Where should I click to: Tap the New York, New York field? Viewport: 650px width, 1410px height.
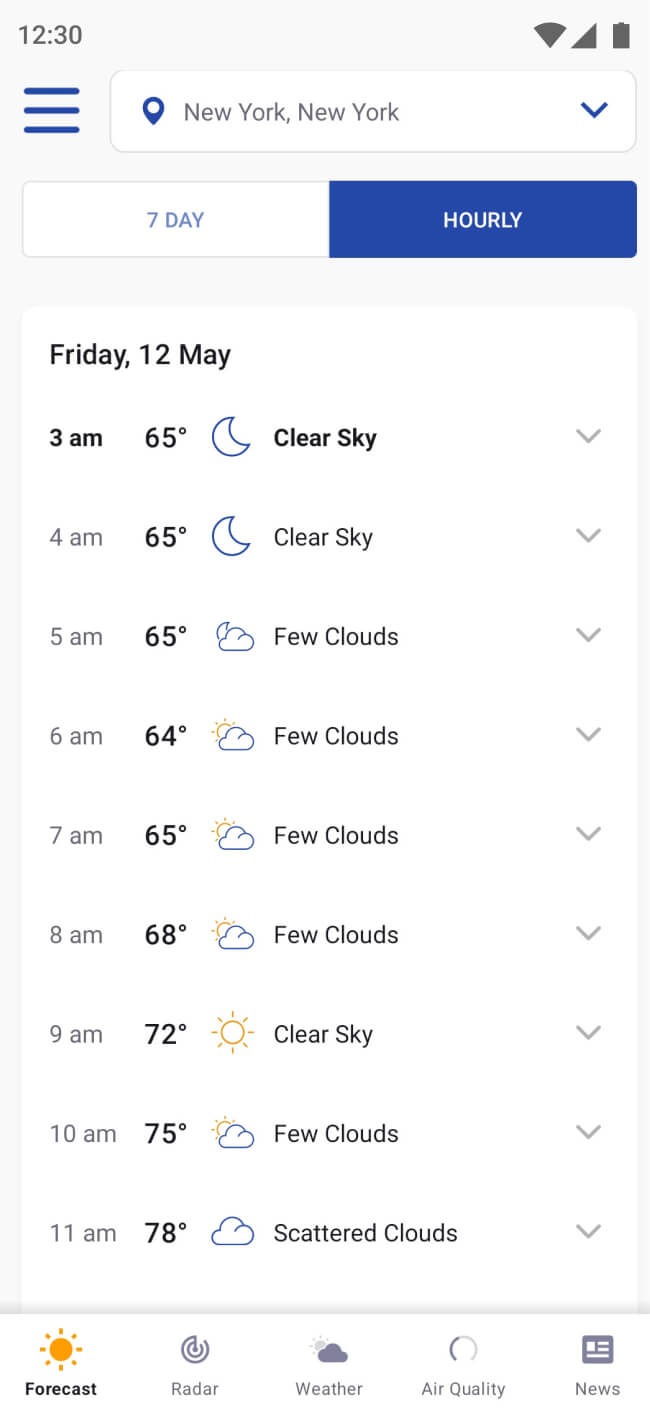[373, 111]
